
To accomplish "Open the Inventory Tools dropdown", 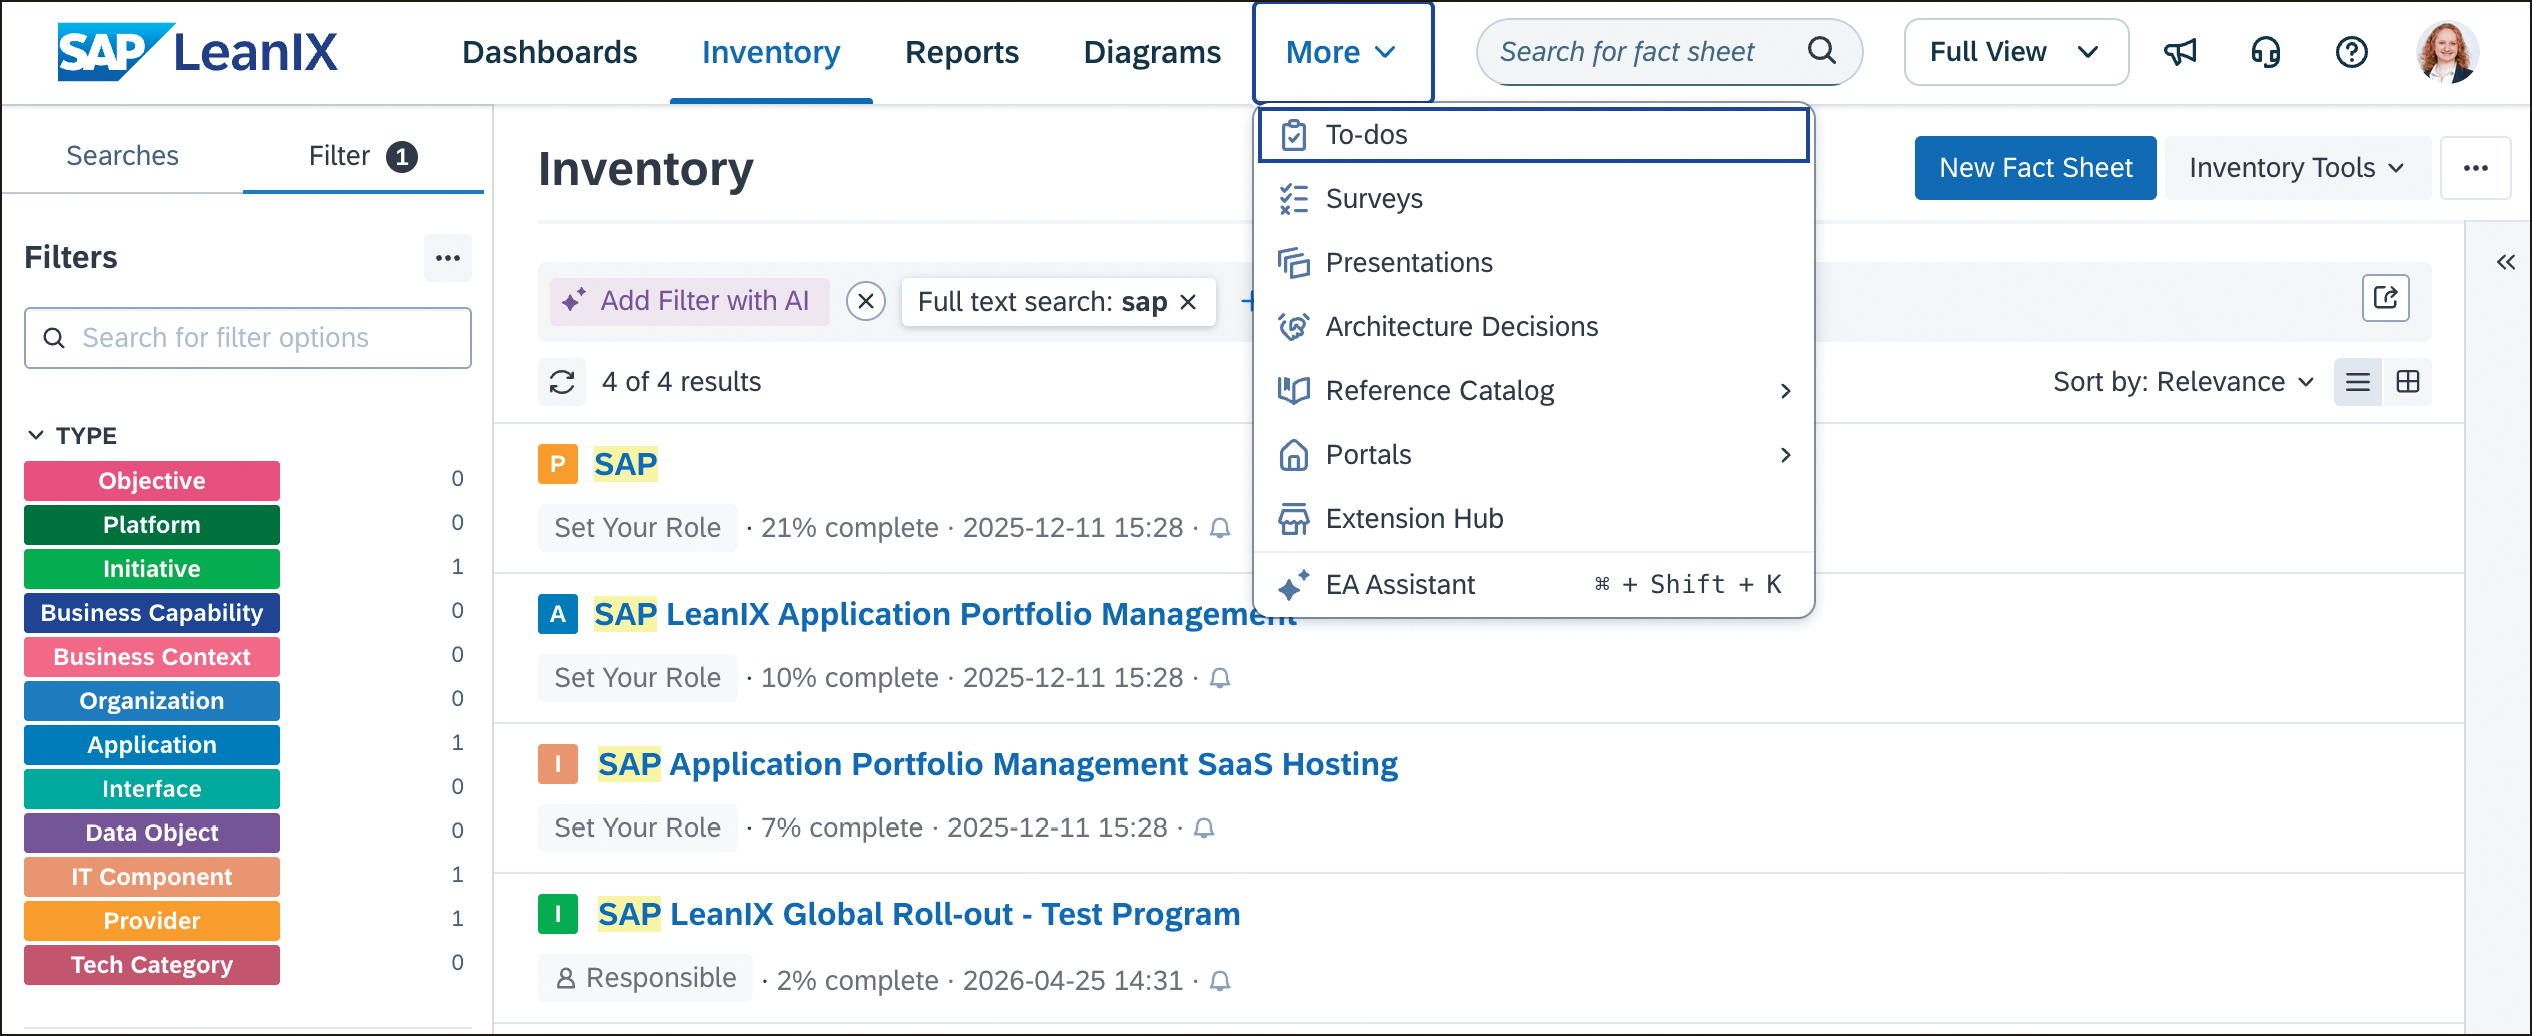I will pyautogui.click(x=2297, y=168).
